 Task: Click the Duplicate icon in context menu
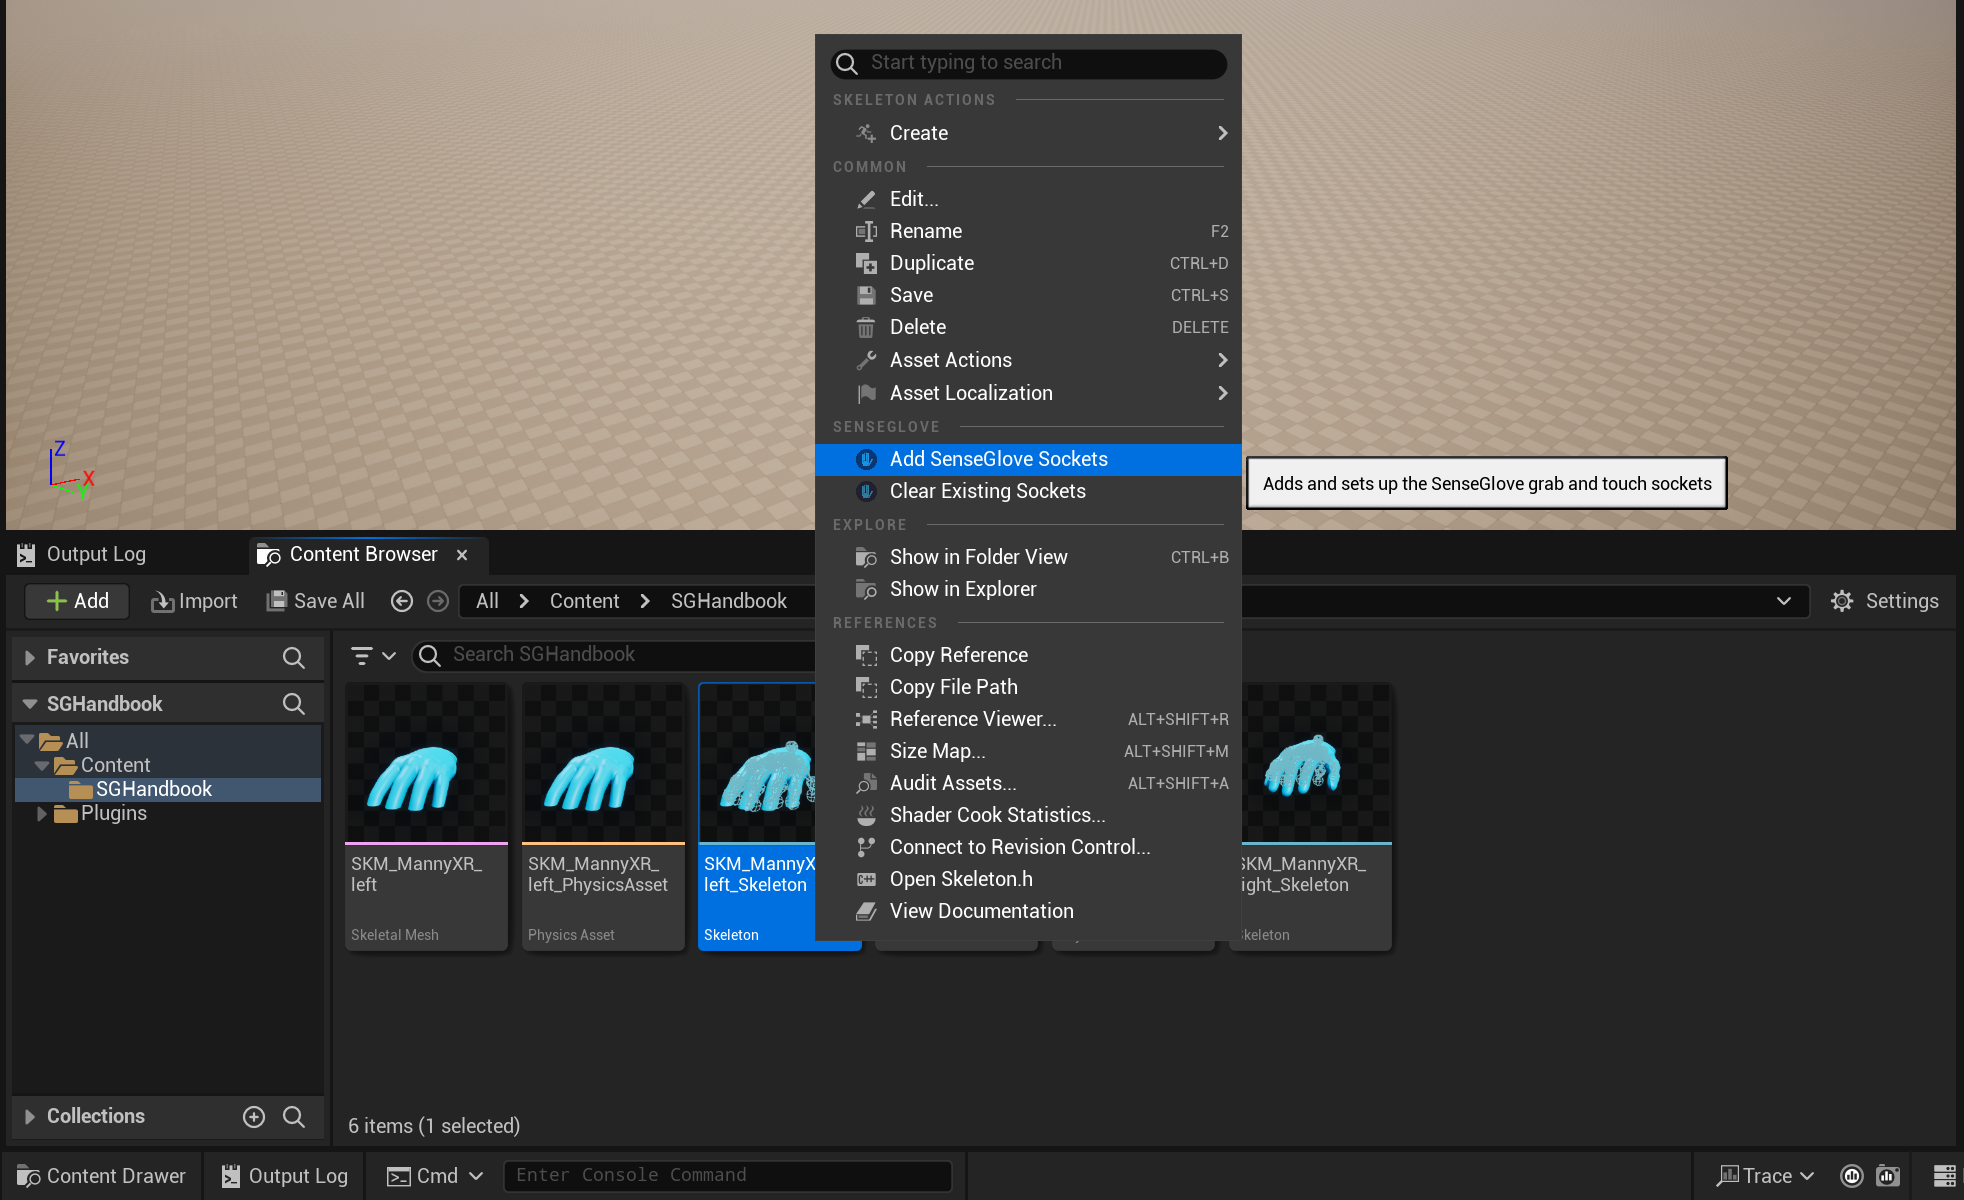[867, 262]
